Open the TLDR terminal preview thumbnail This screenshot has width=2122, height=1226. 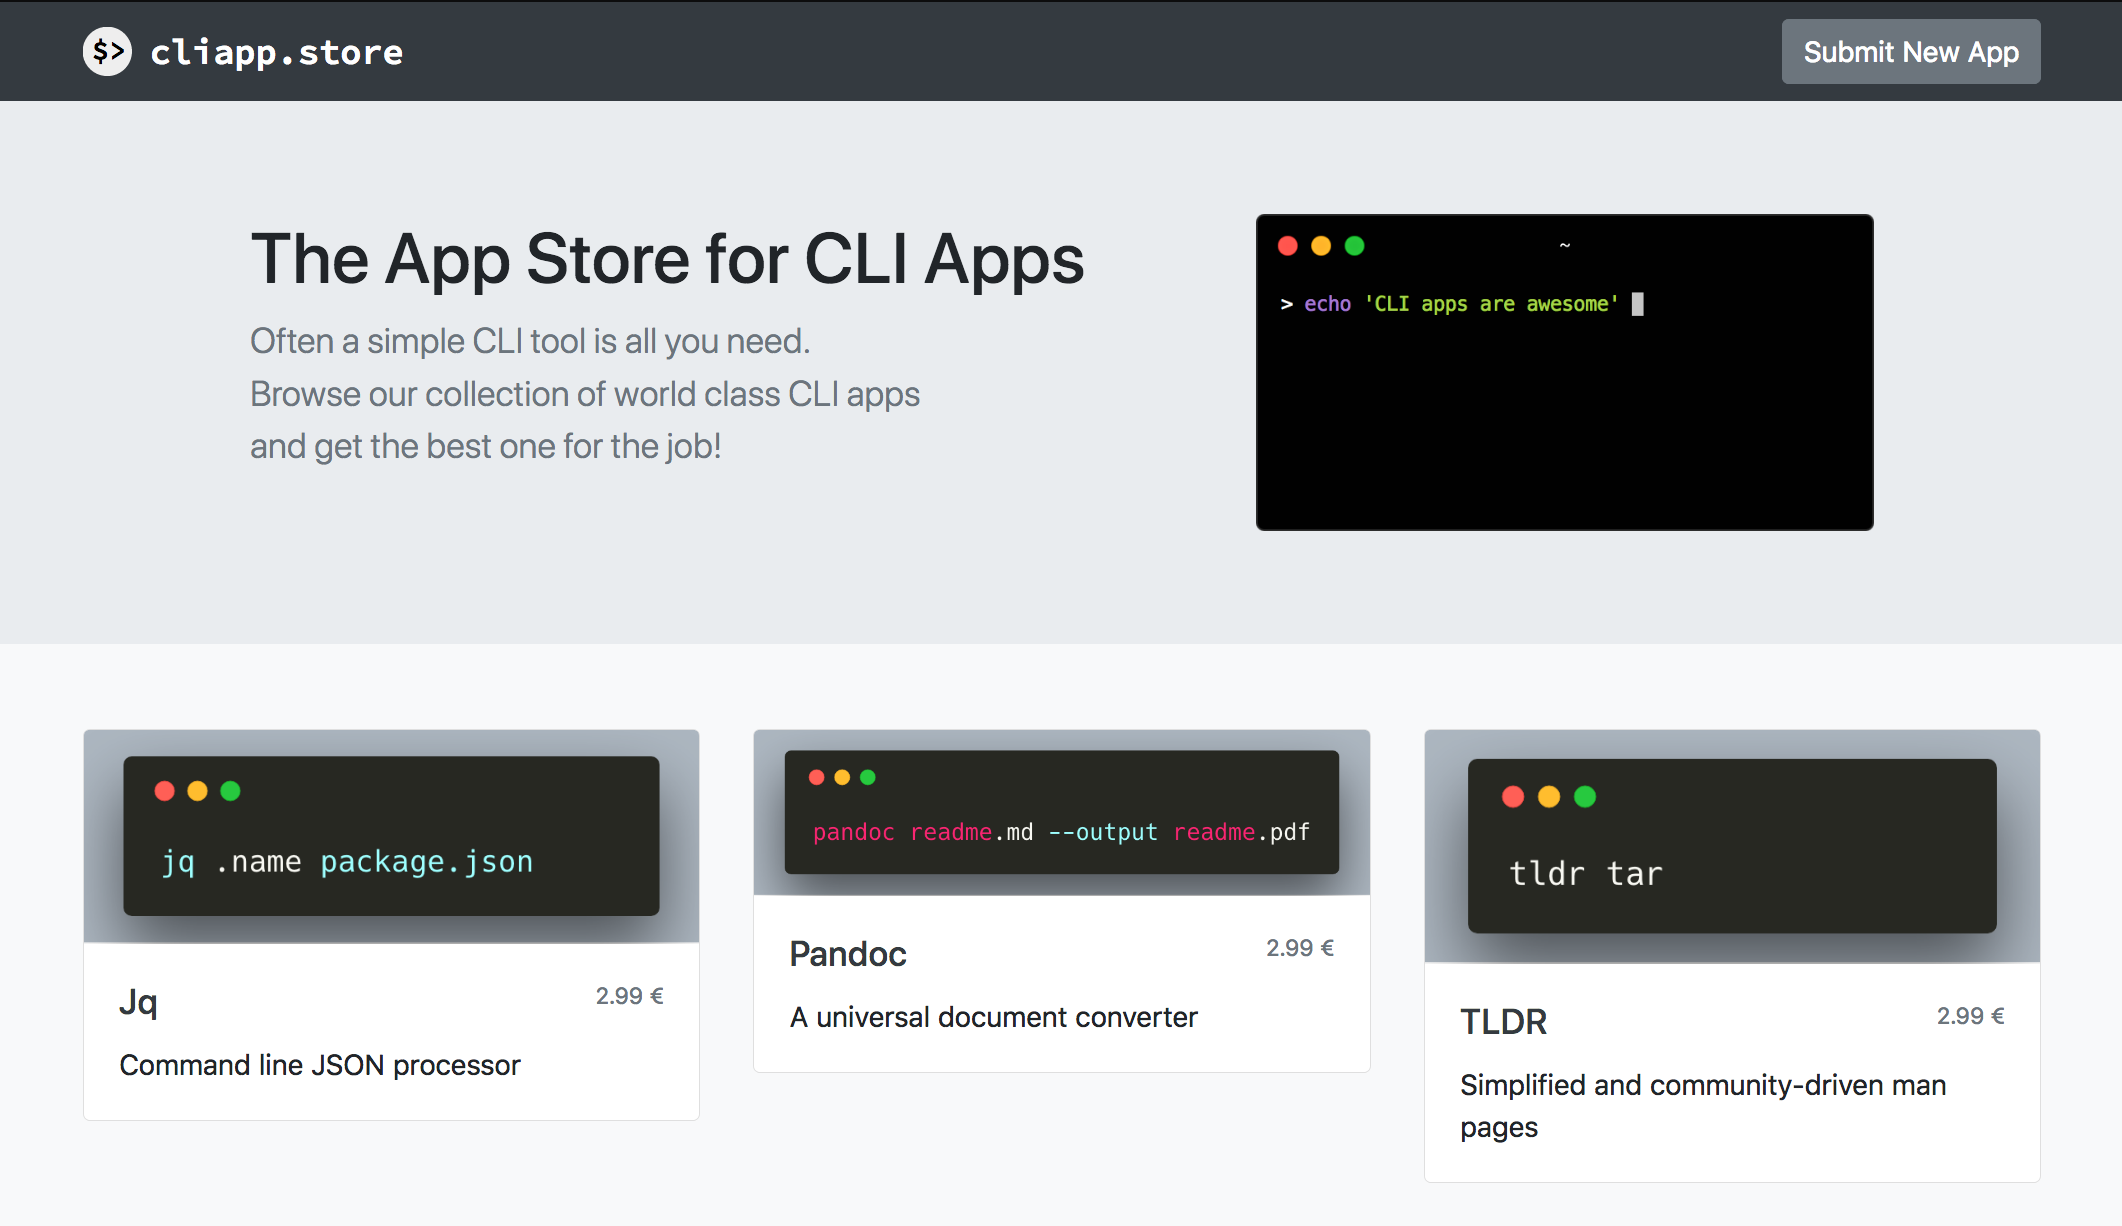click(1732, 846)
